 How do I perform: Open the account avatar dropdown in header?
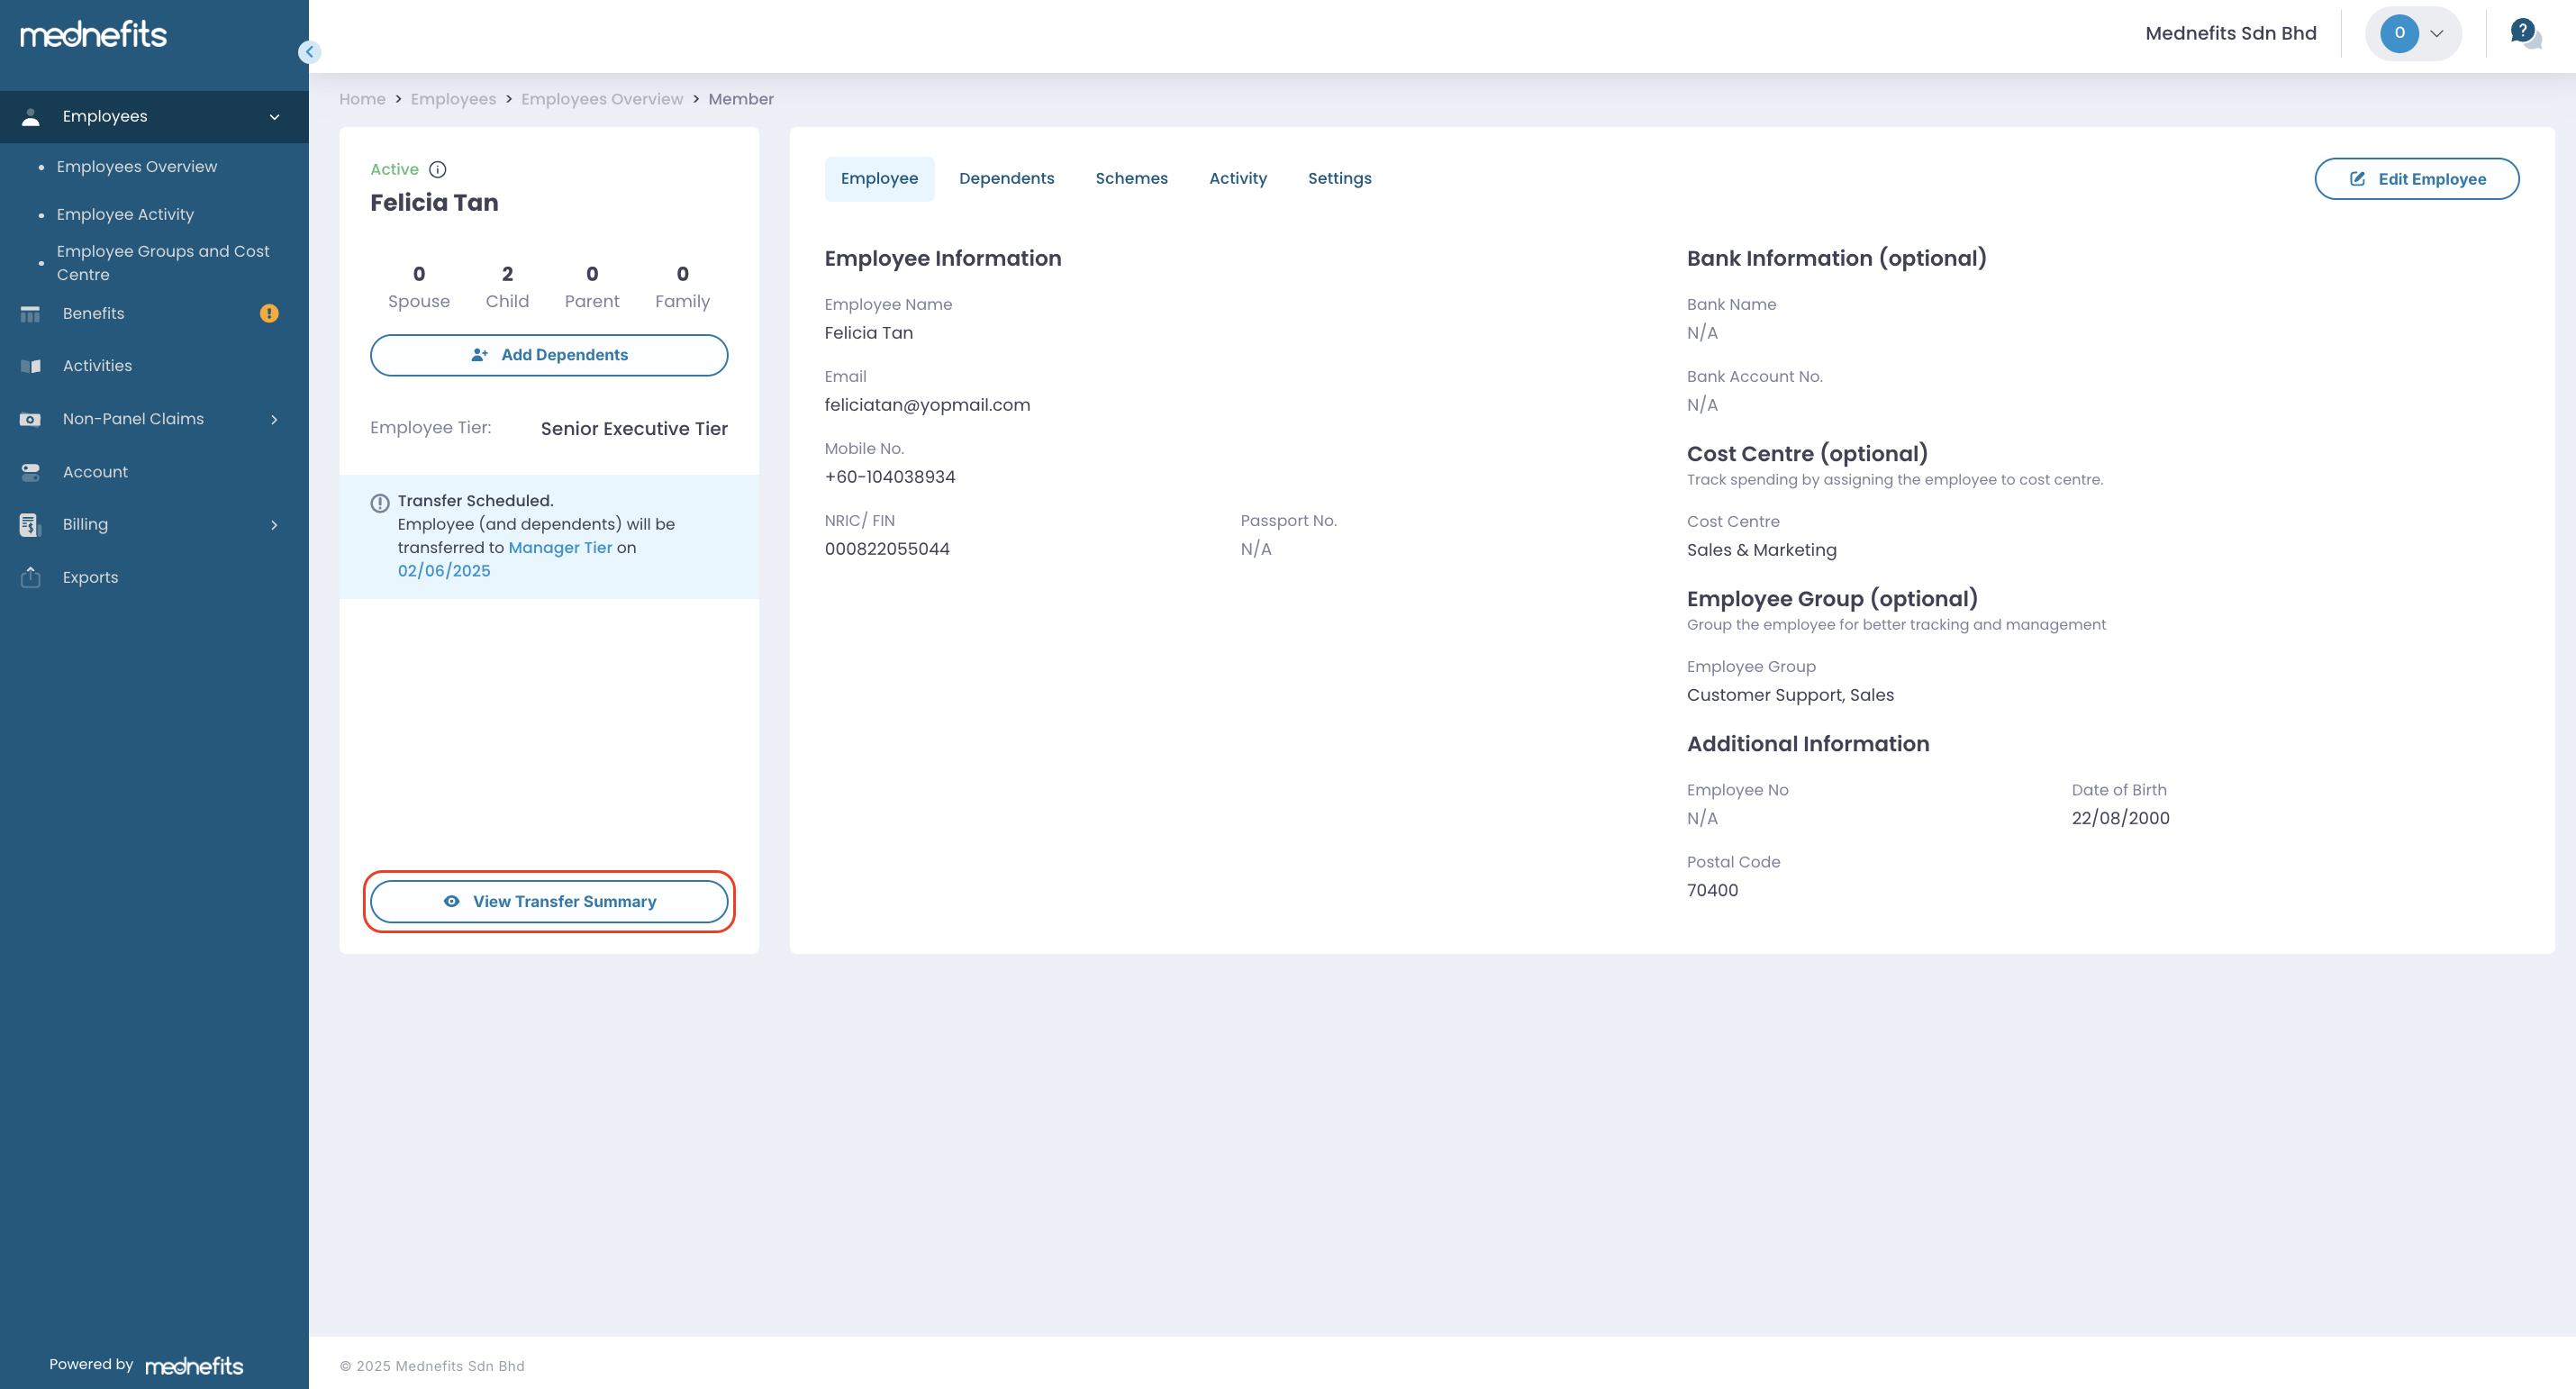(x=2413, y=34)
